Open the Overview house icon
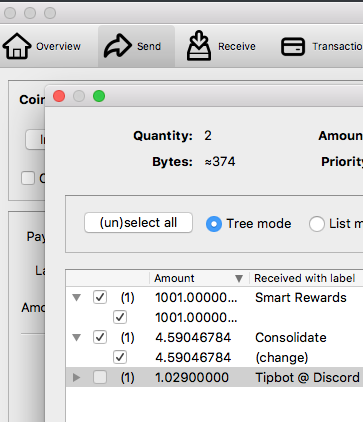The width and height of the screenshot is (363, 422). coord(17,46)
